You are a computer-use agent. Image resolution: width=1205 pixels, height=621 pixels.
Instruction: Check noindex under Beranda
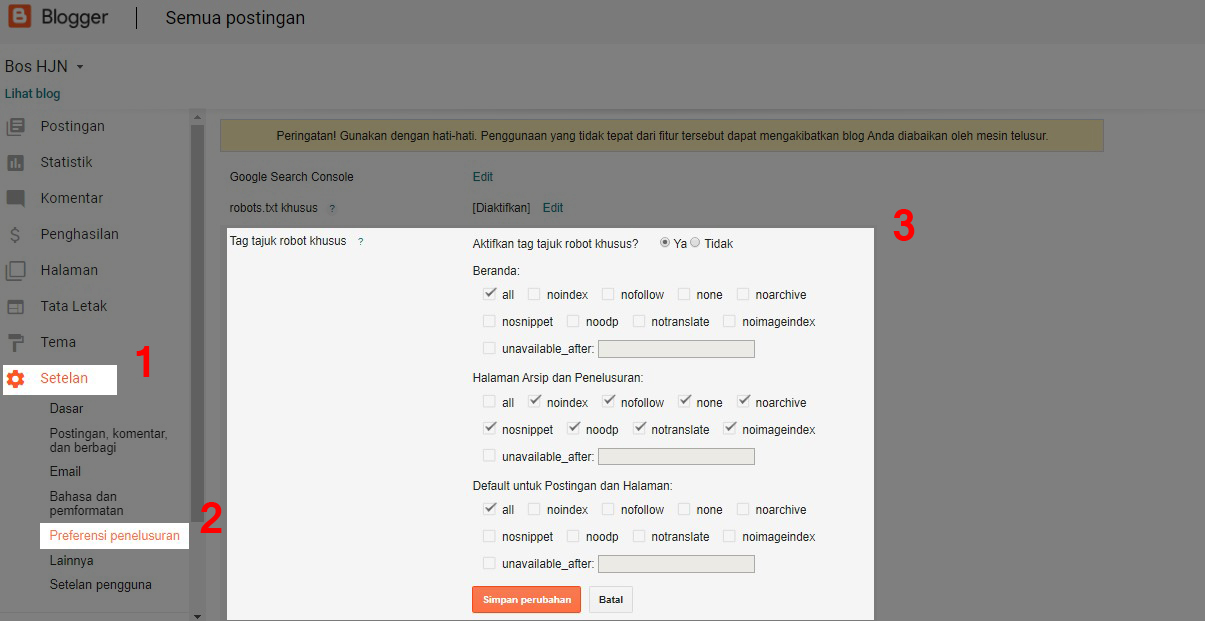tap(534, 294)
